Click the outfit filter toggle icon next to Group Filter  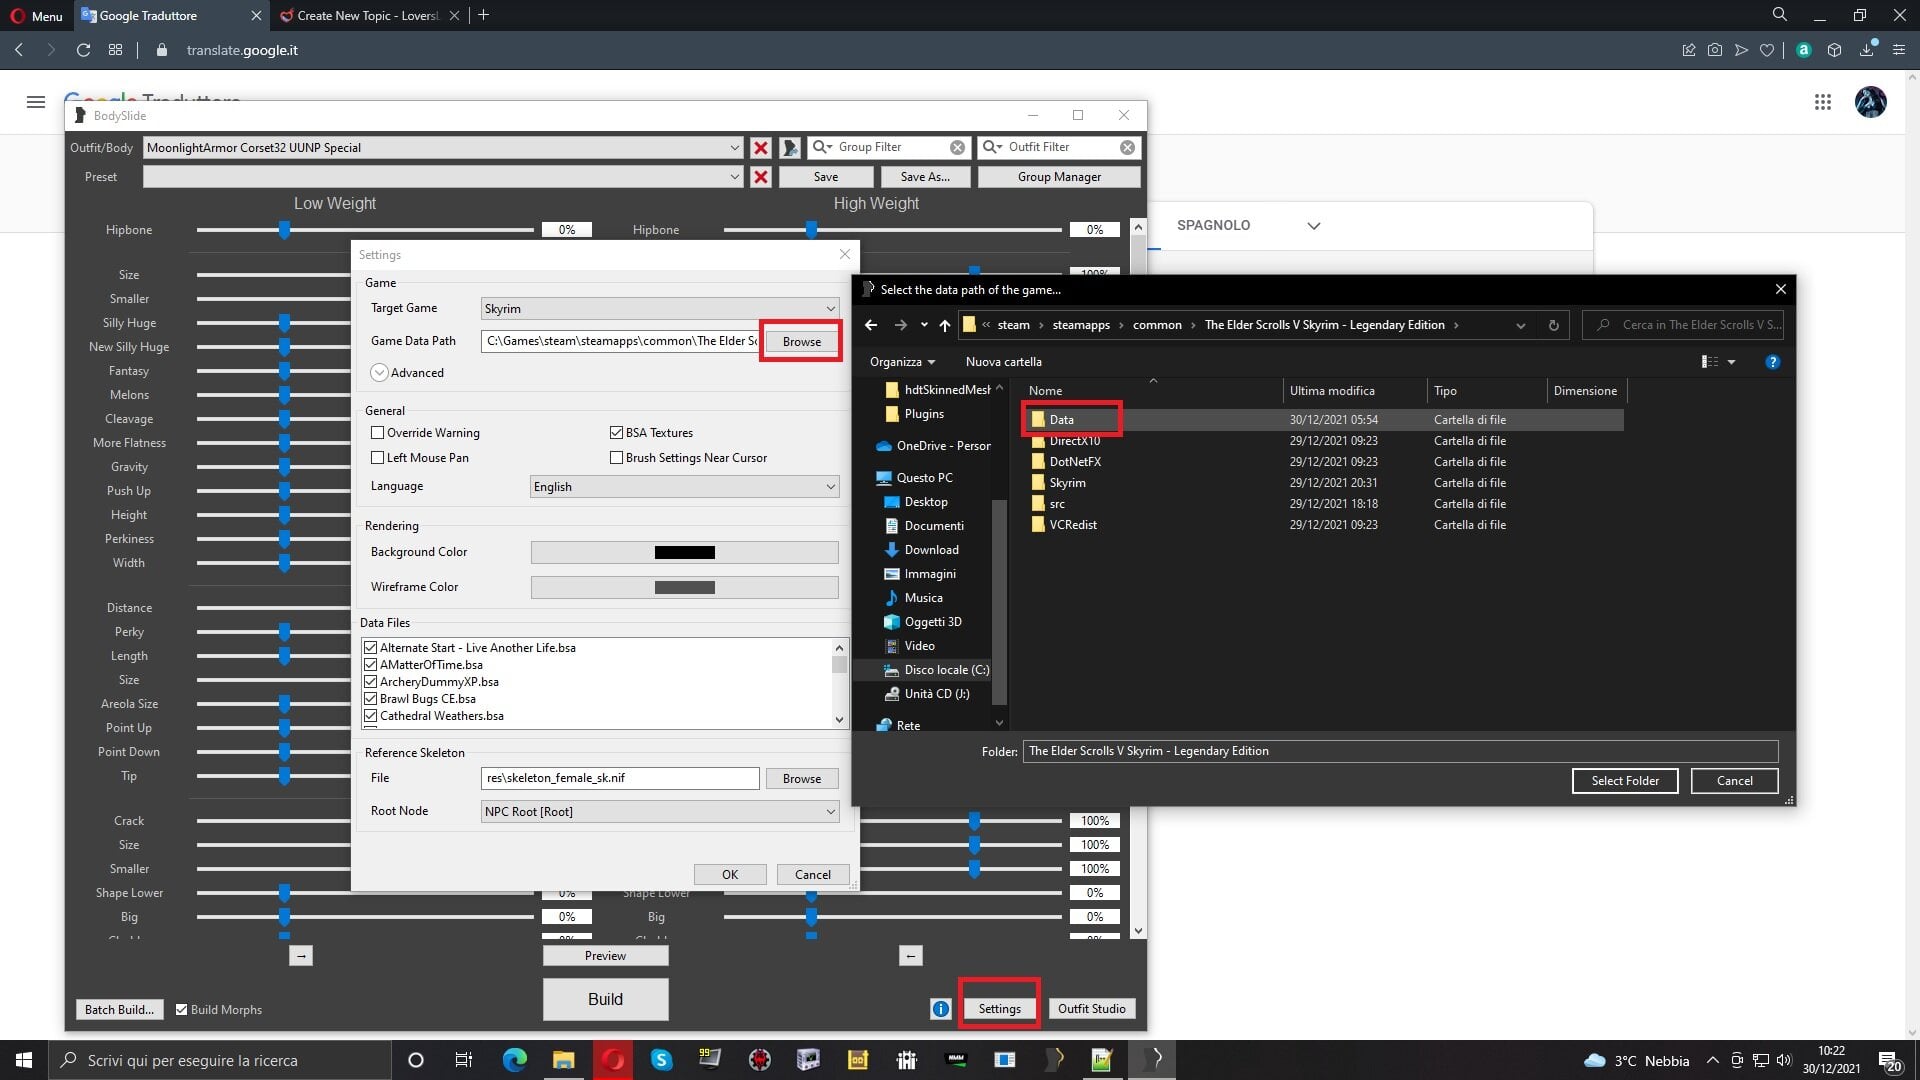790,148
